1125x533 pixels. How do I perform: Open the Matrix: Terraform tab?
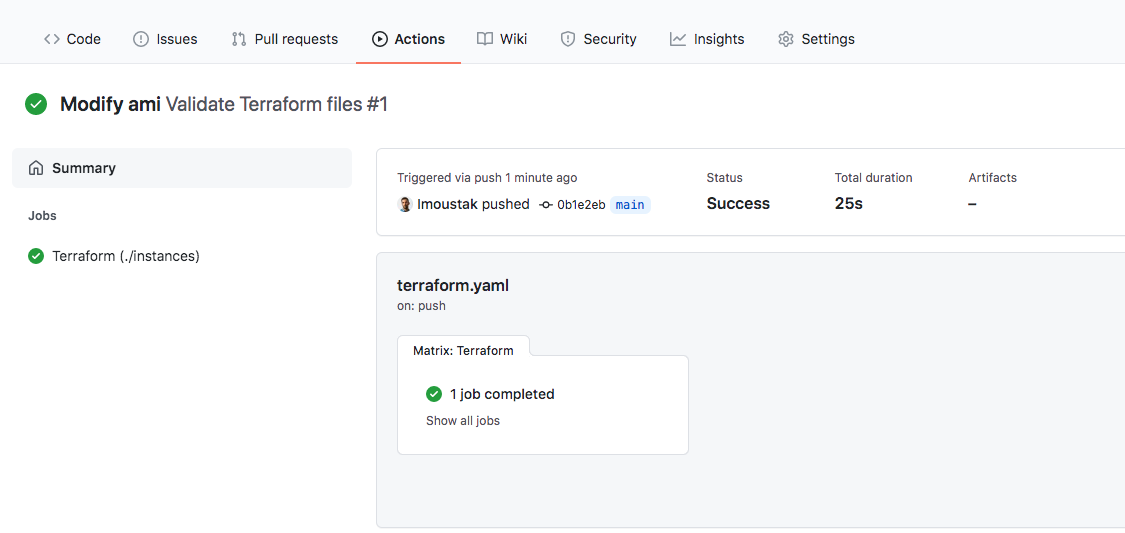point(463,351)
